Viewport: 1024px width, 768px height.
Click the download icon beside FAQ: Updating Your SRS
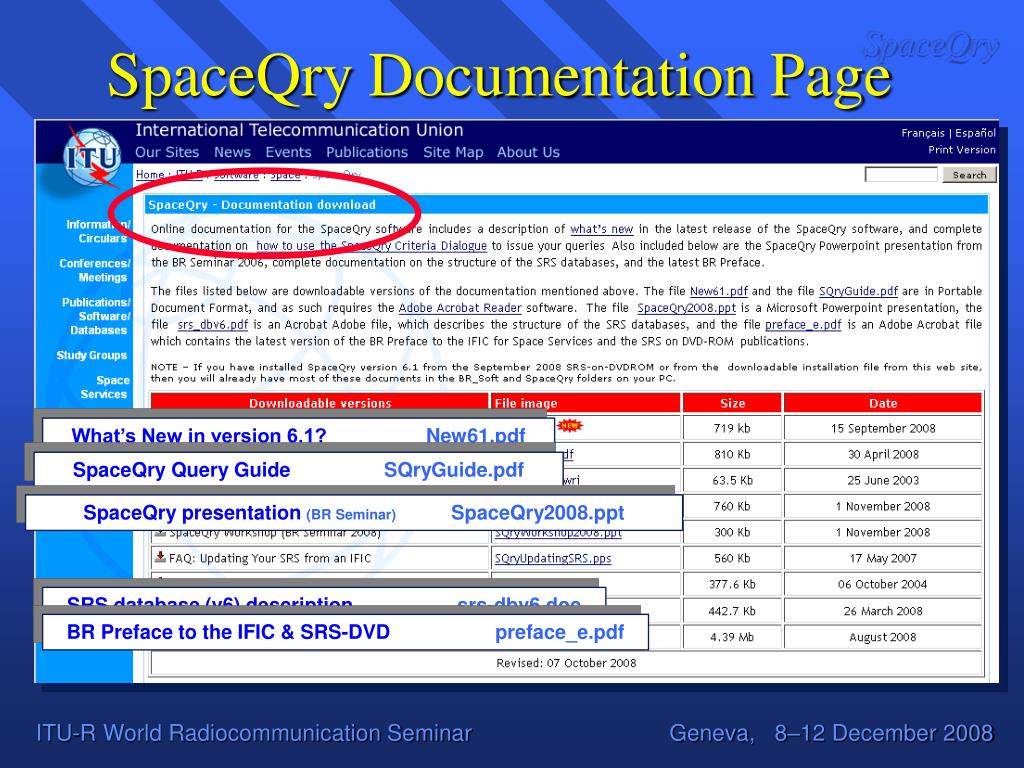[x=160, y=557]
